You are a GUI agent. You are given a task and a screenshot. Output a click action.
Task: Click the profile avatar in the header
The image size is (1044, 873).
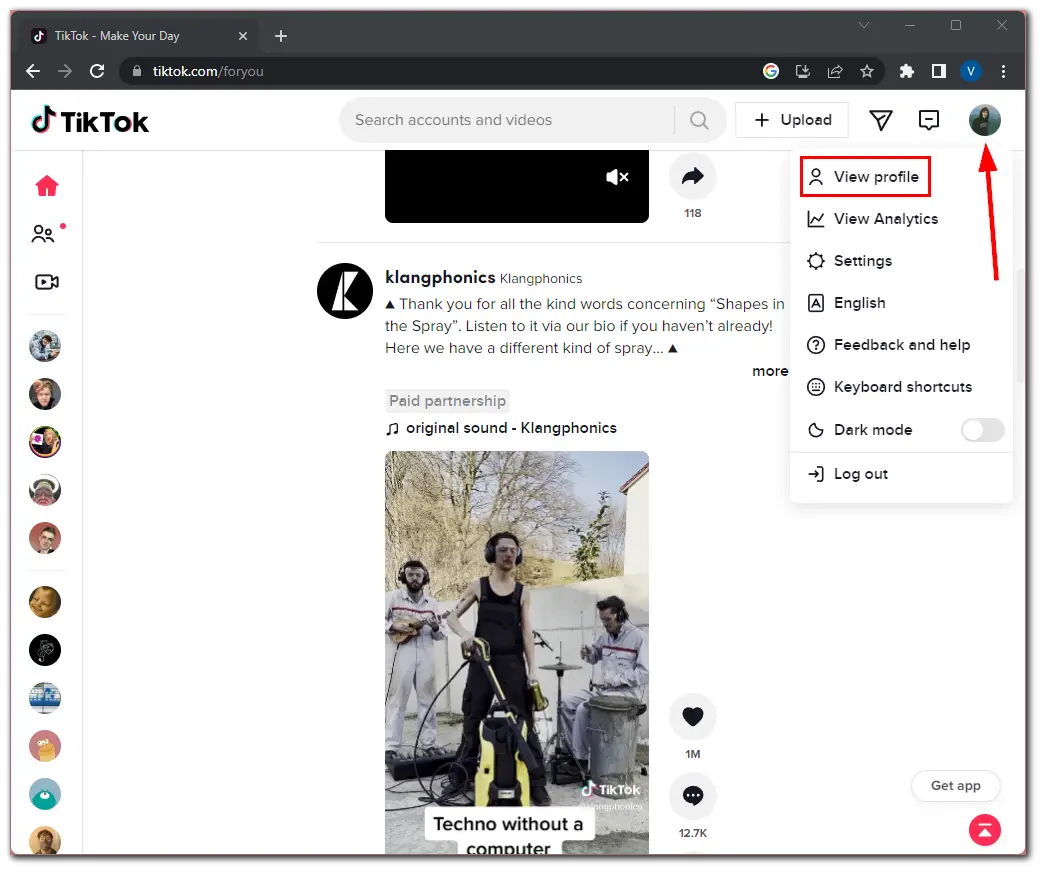(x=984, y=121)
